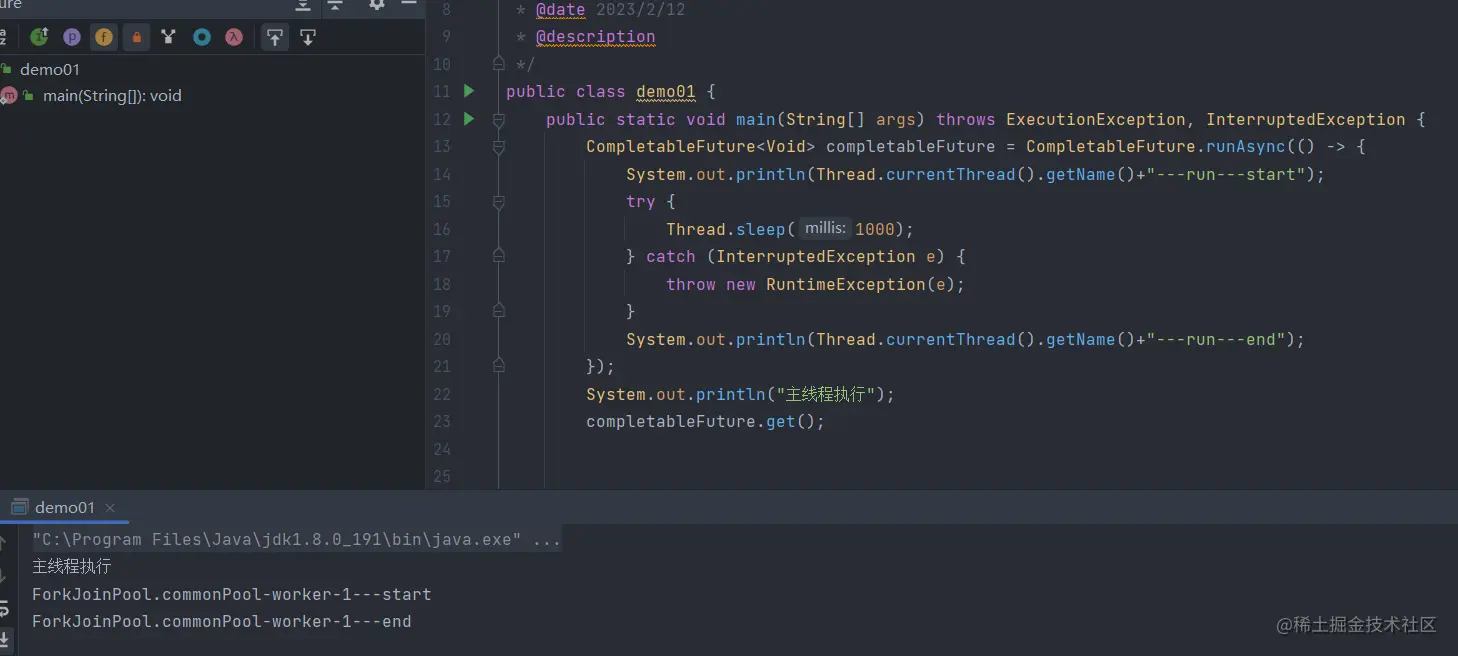Click the demo01 run tab window icon
Screen dimensions: 1458x656
(x=19, y=507)
